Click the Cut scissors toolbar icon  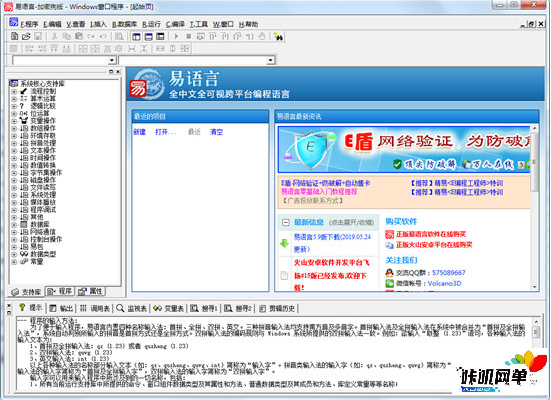54,36
